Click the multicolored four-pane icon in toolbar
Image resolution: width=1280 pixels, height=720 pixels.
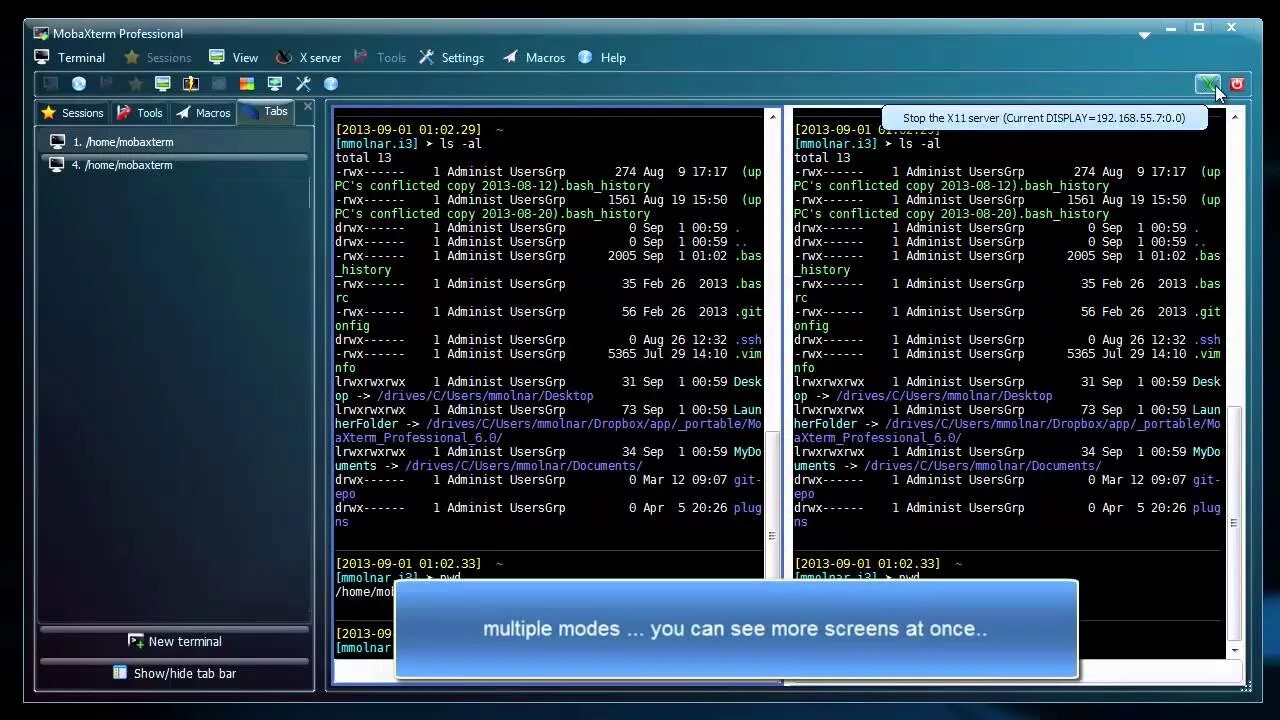[247, 84]
